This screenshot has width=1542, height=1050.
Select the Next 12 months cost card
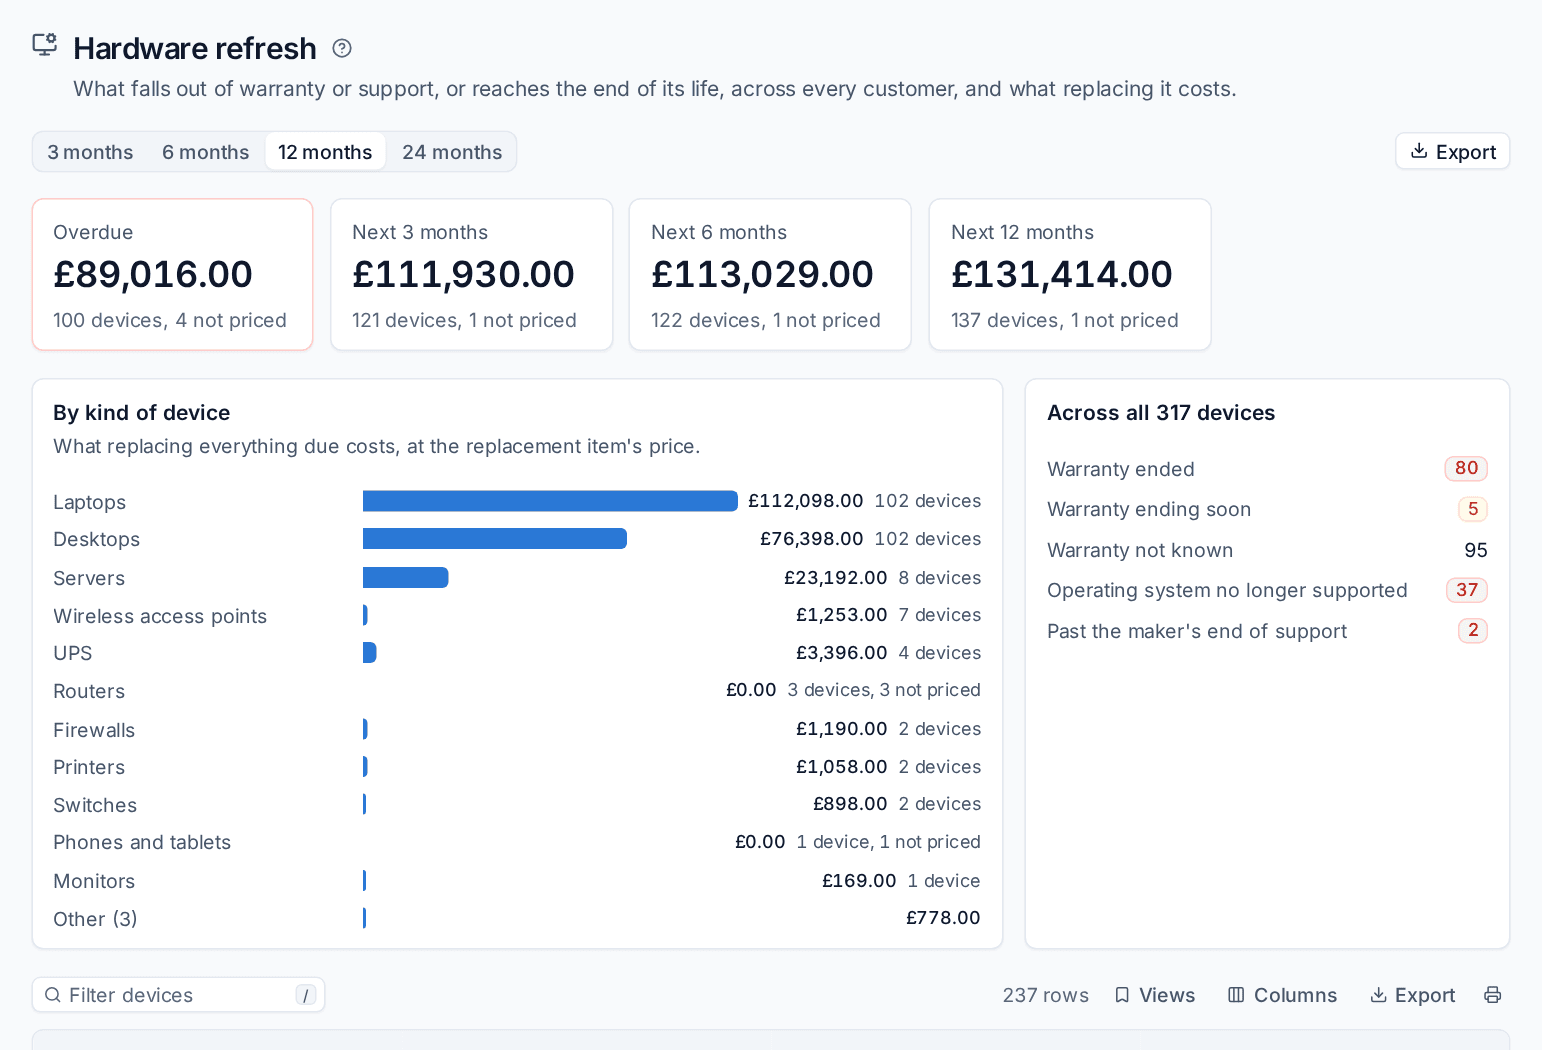(x=1070, y=275)
